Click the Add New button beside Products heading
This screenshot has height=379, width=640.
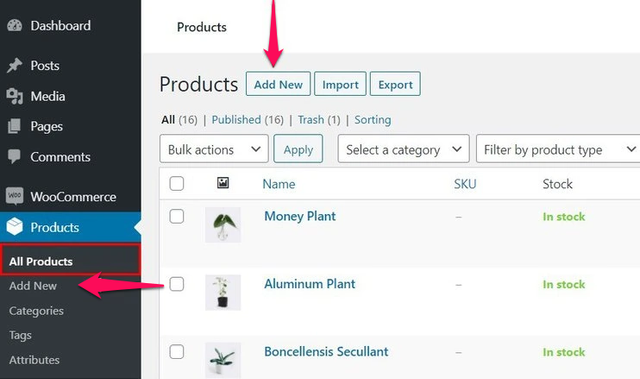[x=278, y=84]
